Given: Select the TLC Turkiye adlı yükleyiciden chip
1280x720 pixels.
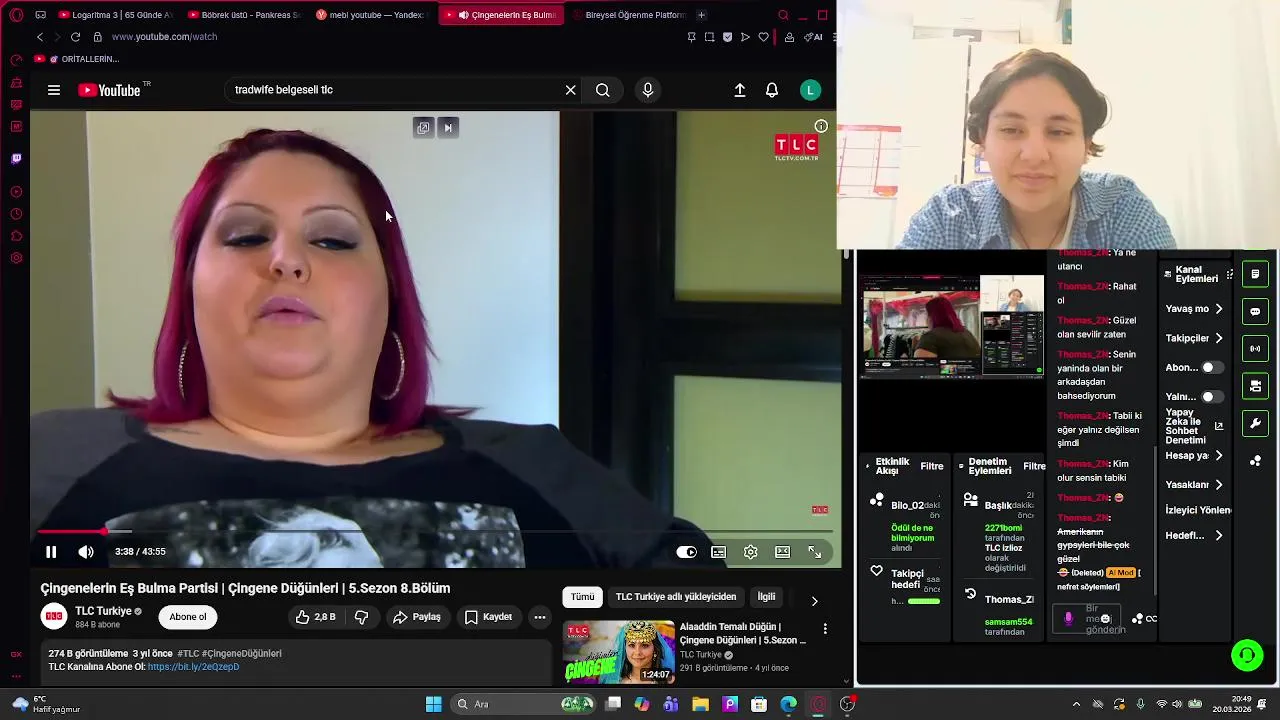Looking at the screenshot, I should [676, 597].
